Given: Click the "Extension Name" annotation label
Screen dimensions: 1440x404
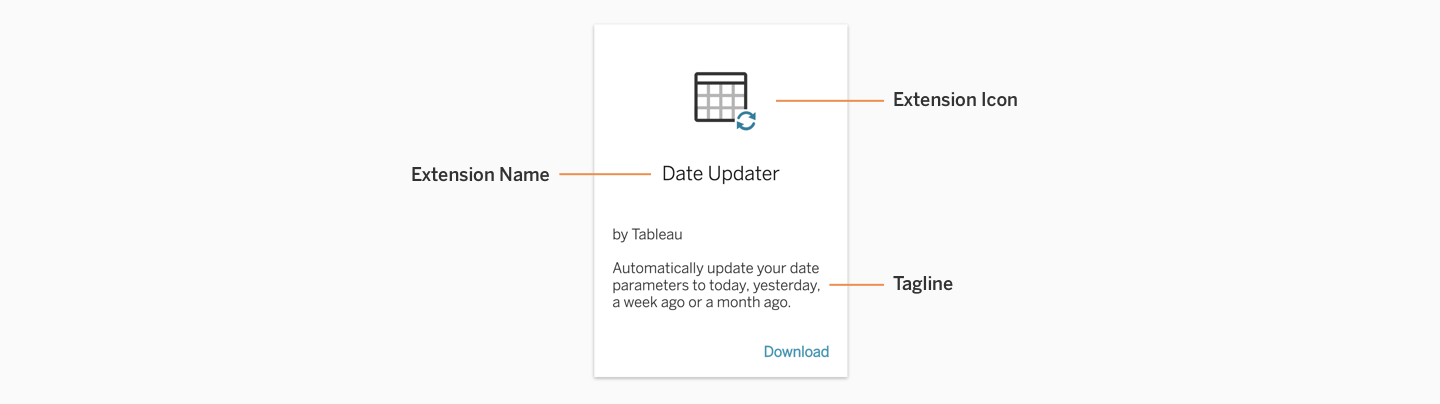Looking at the screenshot, I should 480,175.
